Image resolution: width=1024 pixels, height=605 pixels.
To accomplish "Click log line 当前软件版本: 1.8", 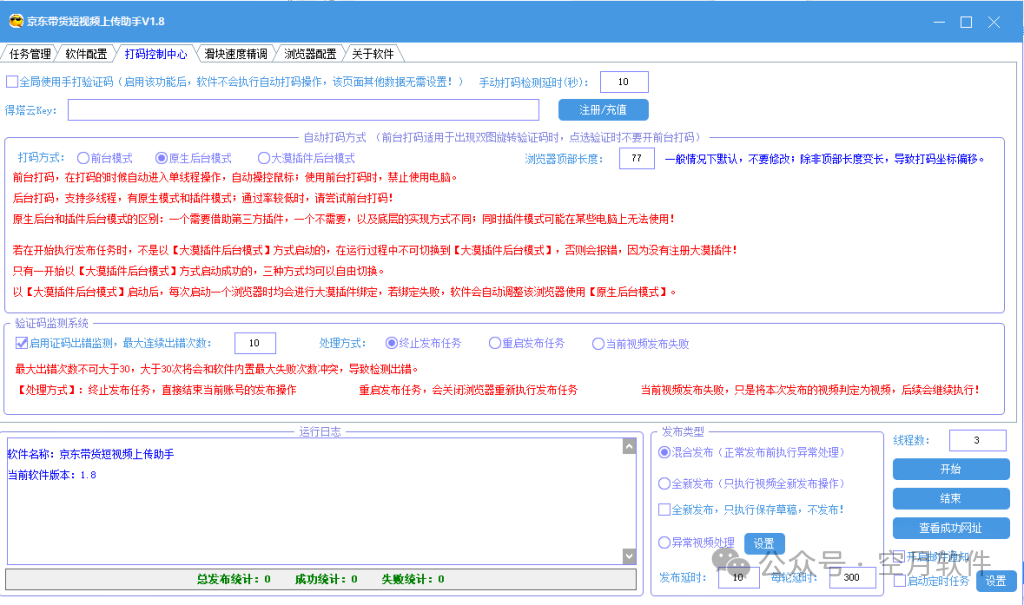I will pos(52,475).
